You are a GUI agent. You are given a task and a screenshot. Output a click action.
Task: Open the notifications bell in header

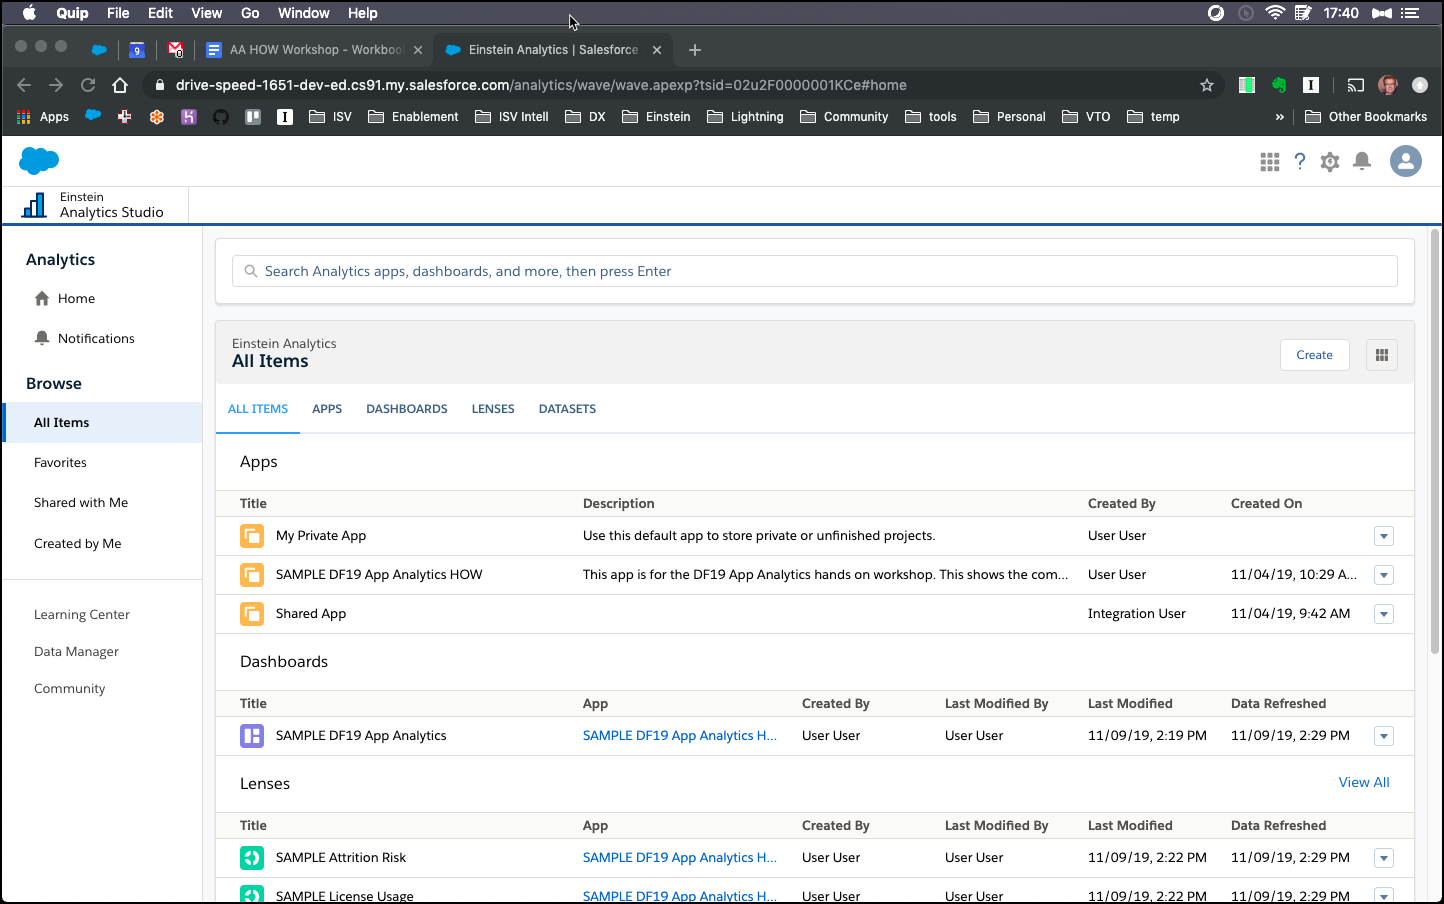coord(1362,162)
